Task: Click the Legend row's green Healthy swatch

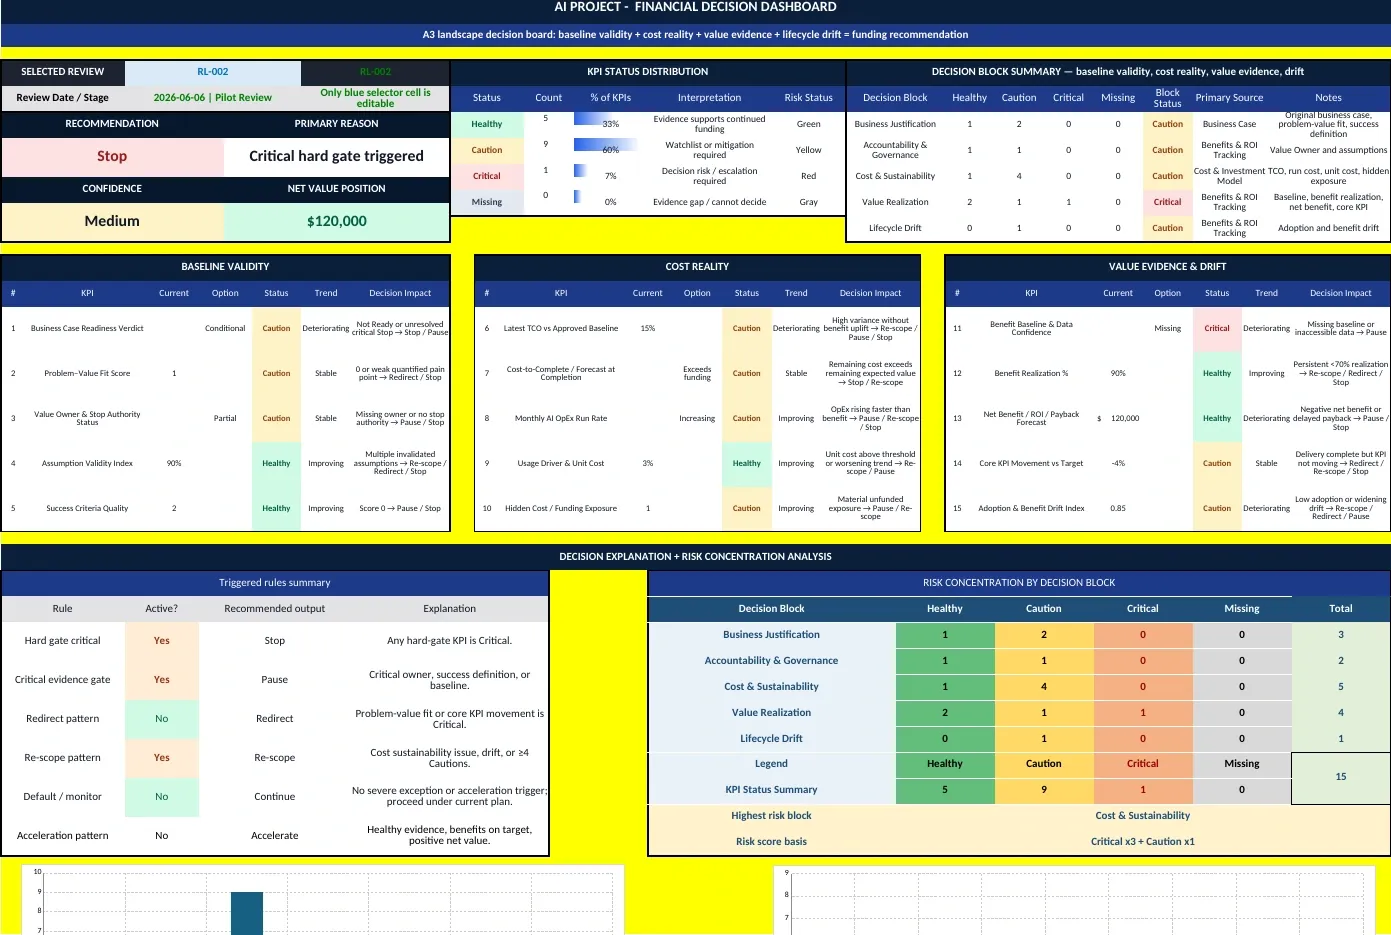Action: (x=945, y=764)
